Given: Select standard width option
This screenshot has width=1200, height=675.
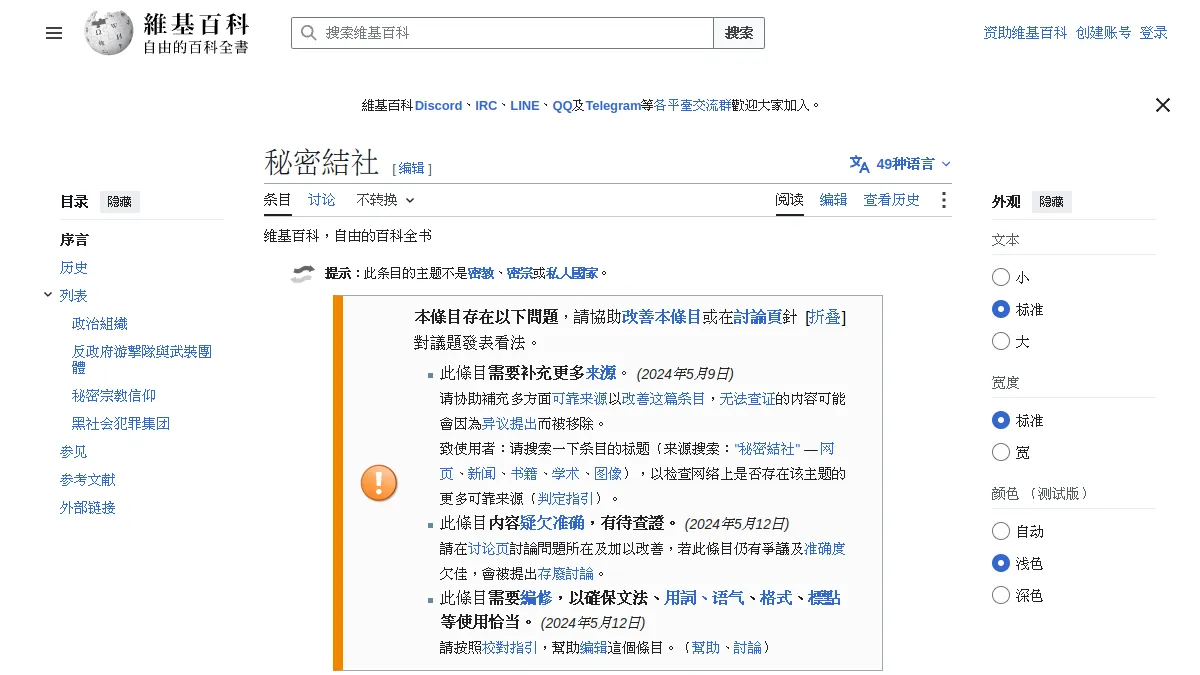Looking at the screenshot, I should click(1001, 420).
